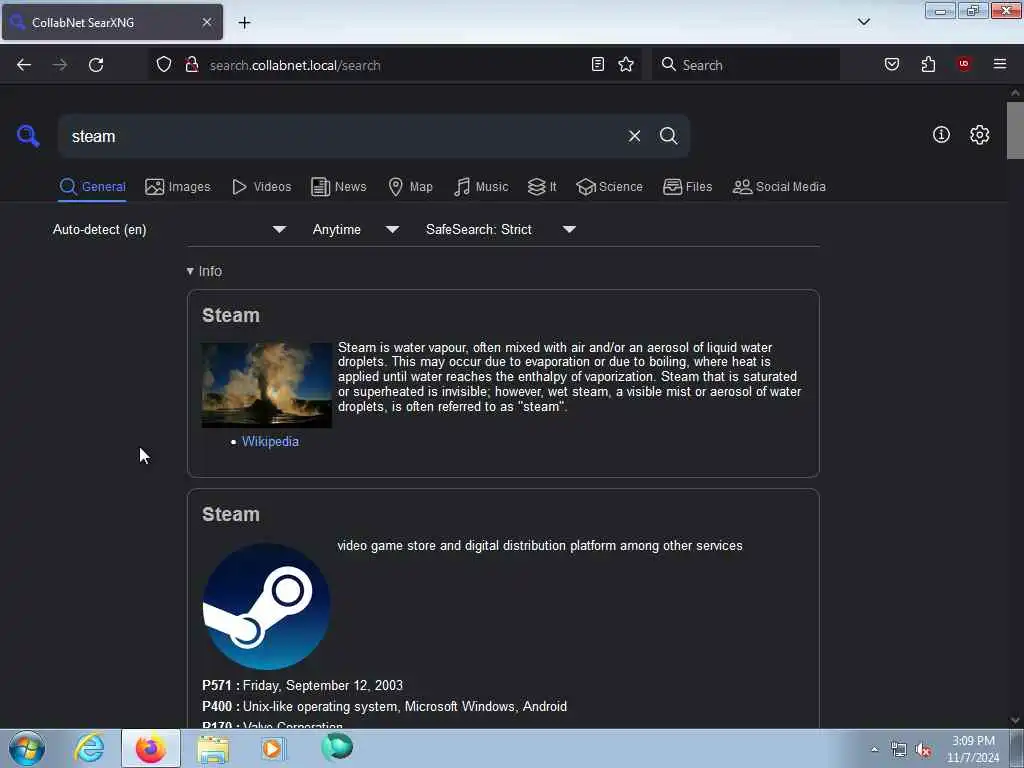Screen dimensions: 1024x768
Task: Switch to the Music category tab
Action: point(481,187)
